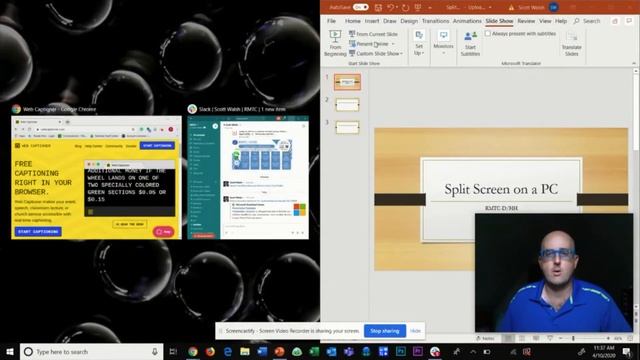Open File Explorer from the taskbar
640x360 pixels.
pos(245,351)
